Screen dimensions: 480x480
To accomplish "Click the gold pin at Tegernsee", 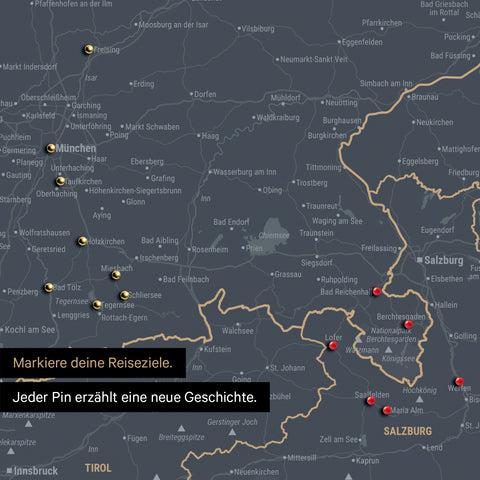I will [x=97, y=304].
